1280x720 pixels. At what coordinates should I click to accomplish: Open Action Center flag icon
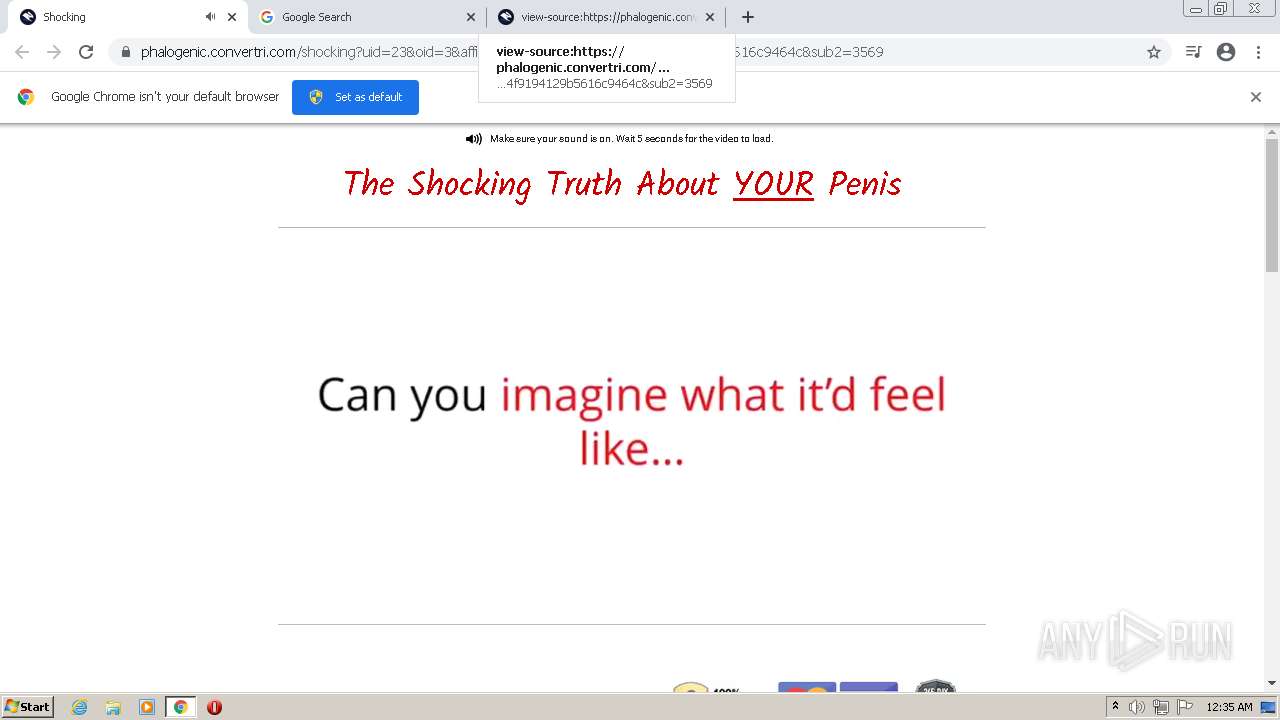pyautogui.click(x=1185, y=707)
